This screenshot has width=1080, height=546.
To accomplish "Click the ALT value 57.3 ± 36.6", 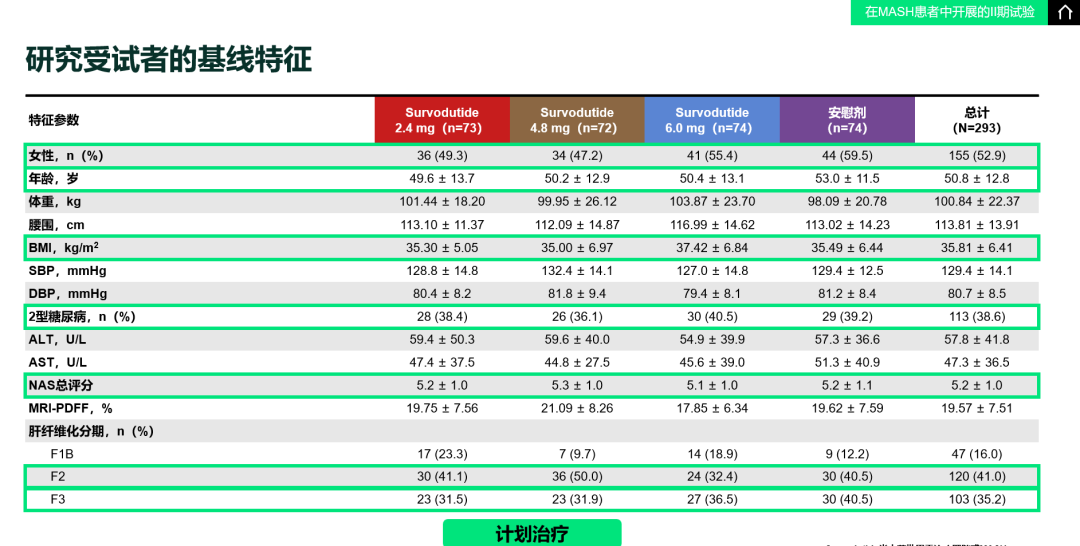I will tap(847, 339).
